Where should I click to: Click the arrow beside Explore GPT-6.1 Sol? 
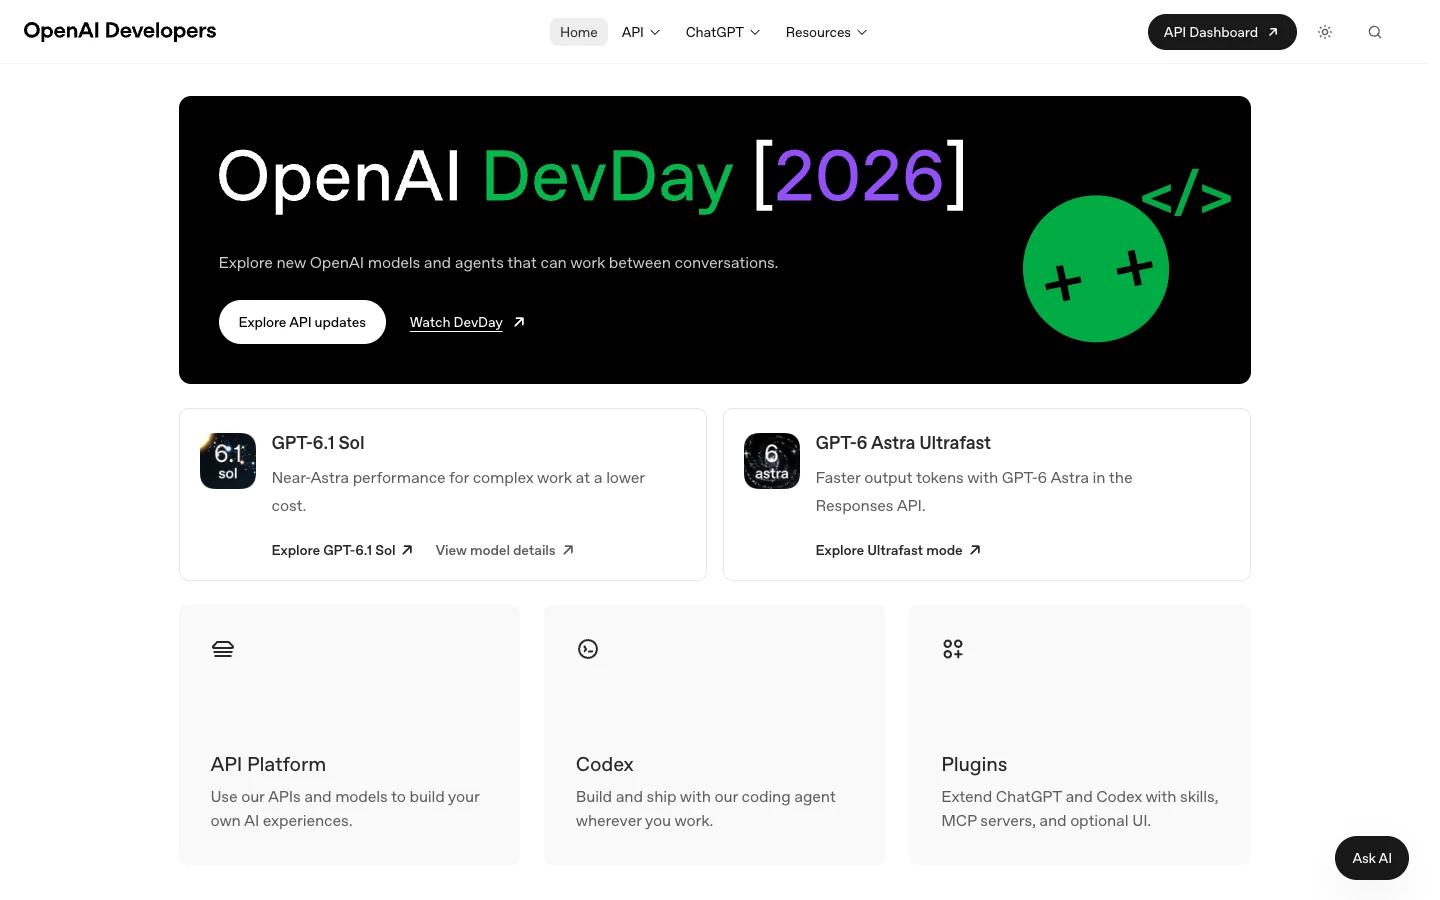tap(407, 550)
